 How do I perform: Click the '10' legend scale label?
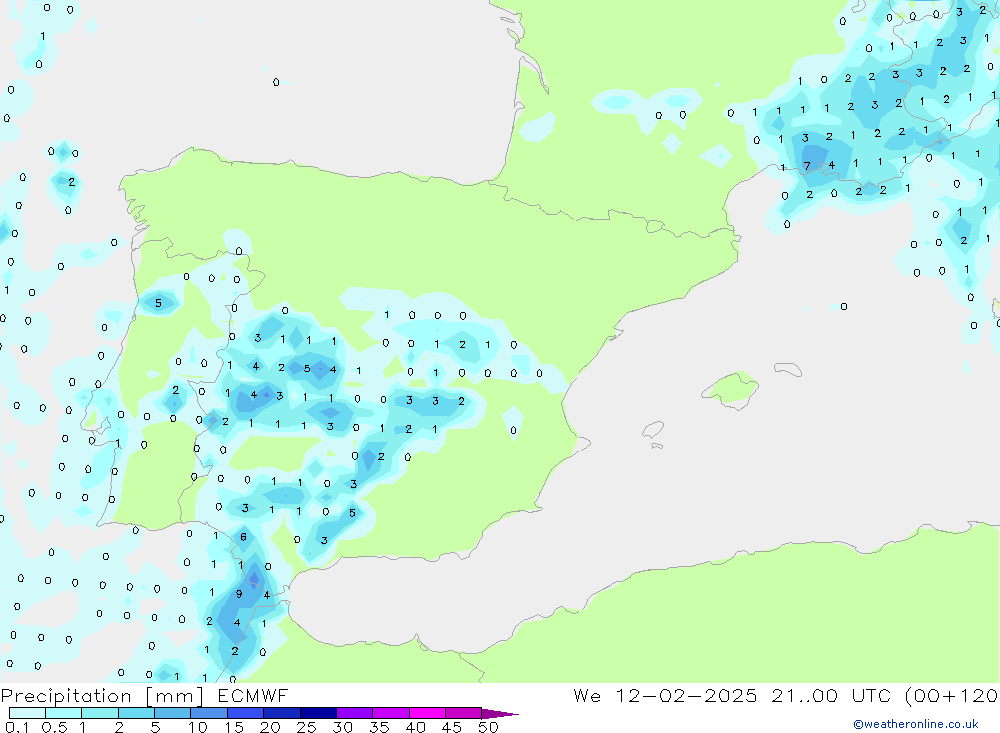click(198, 727)
